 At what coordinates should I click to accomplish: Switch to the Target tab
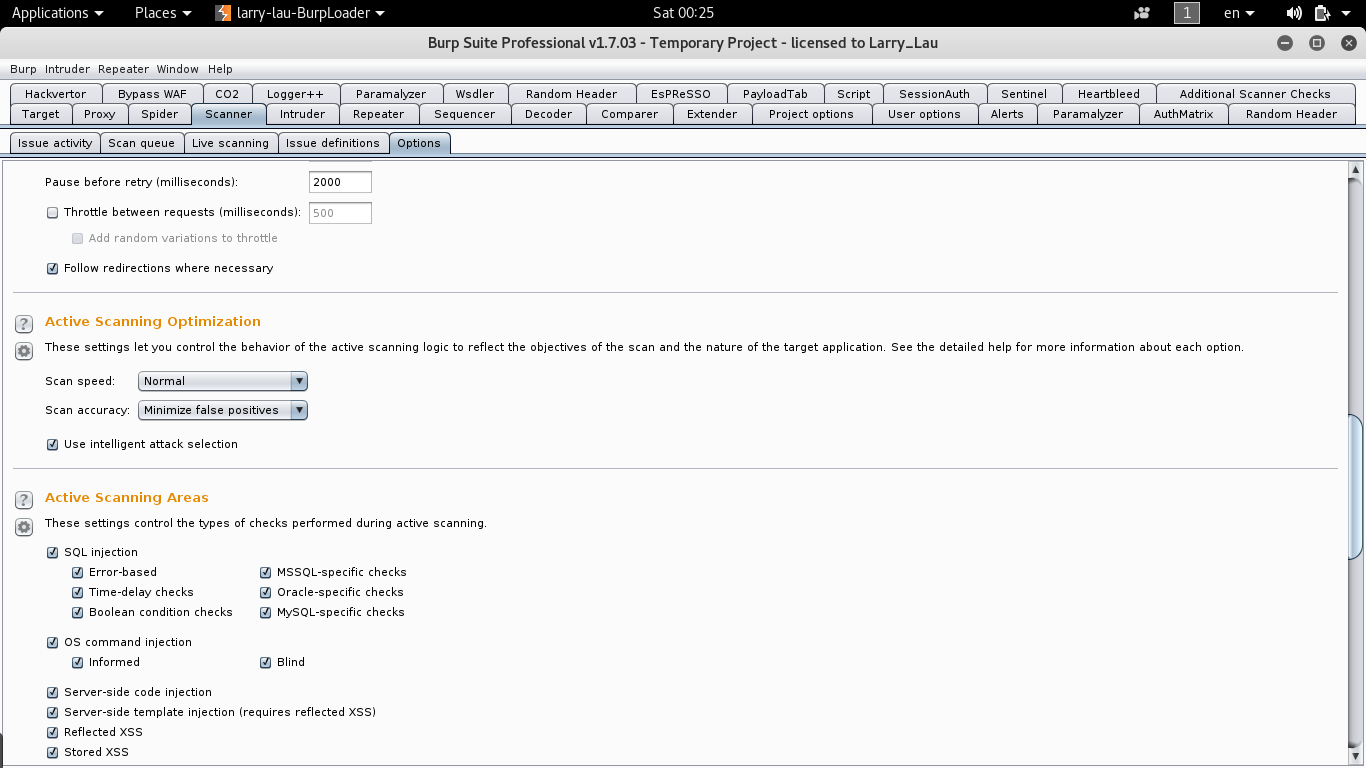(41, 114)
